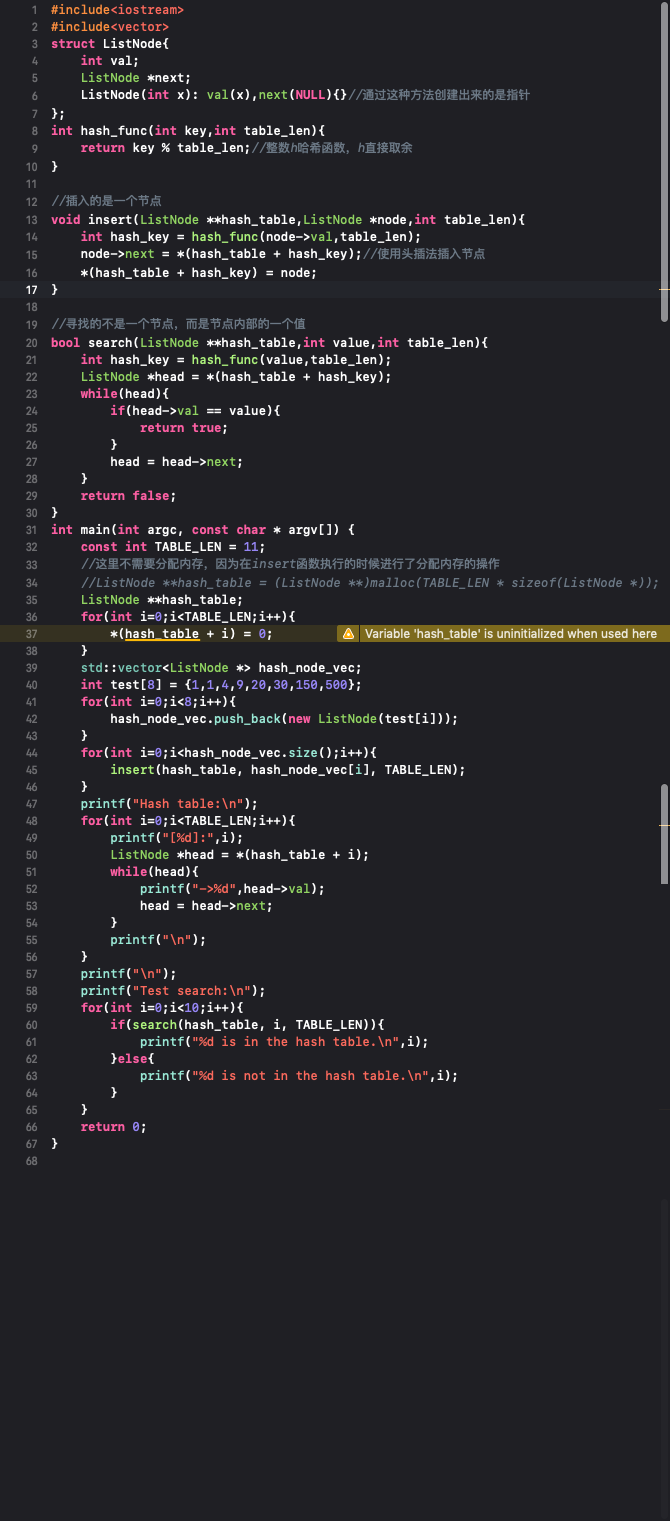Click the main function name on line 31
670x1521 pixels.
click(96, 530)
